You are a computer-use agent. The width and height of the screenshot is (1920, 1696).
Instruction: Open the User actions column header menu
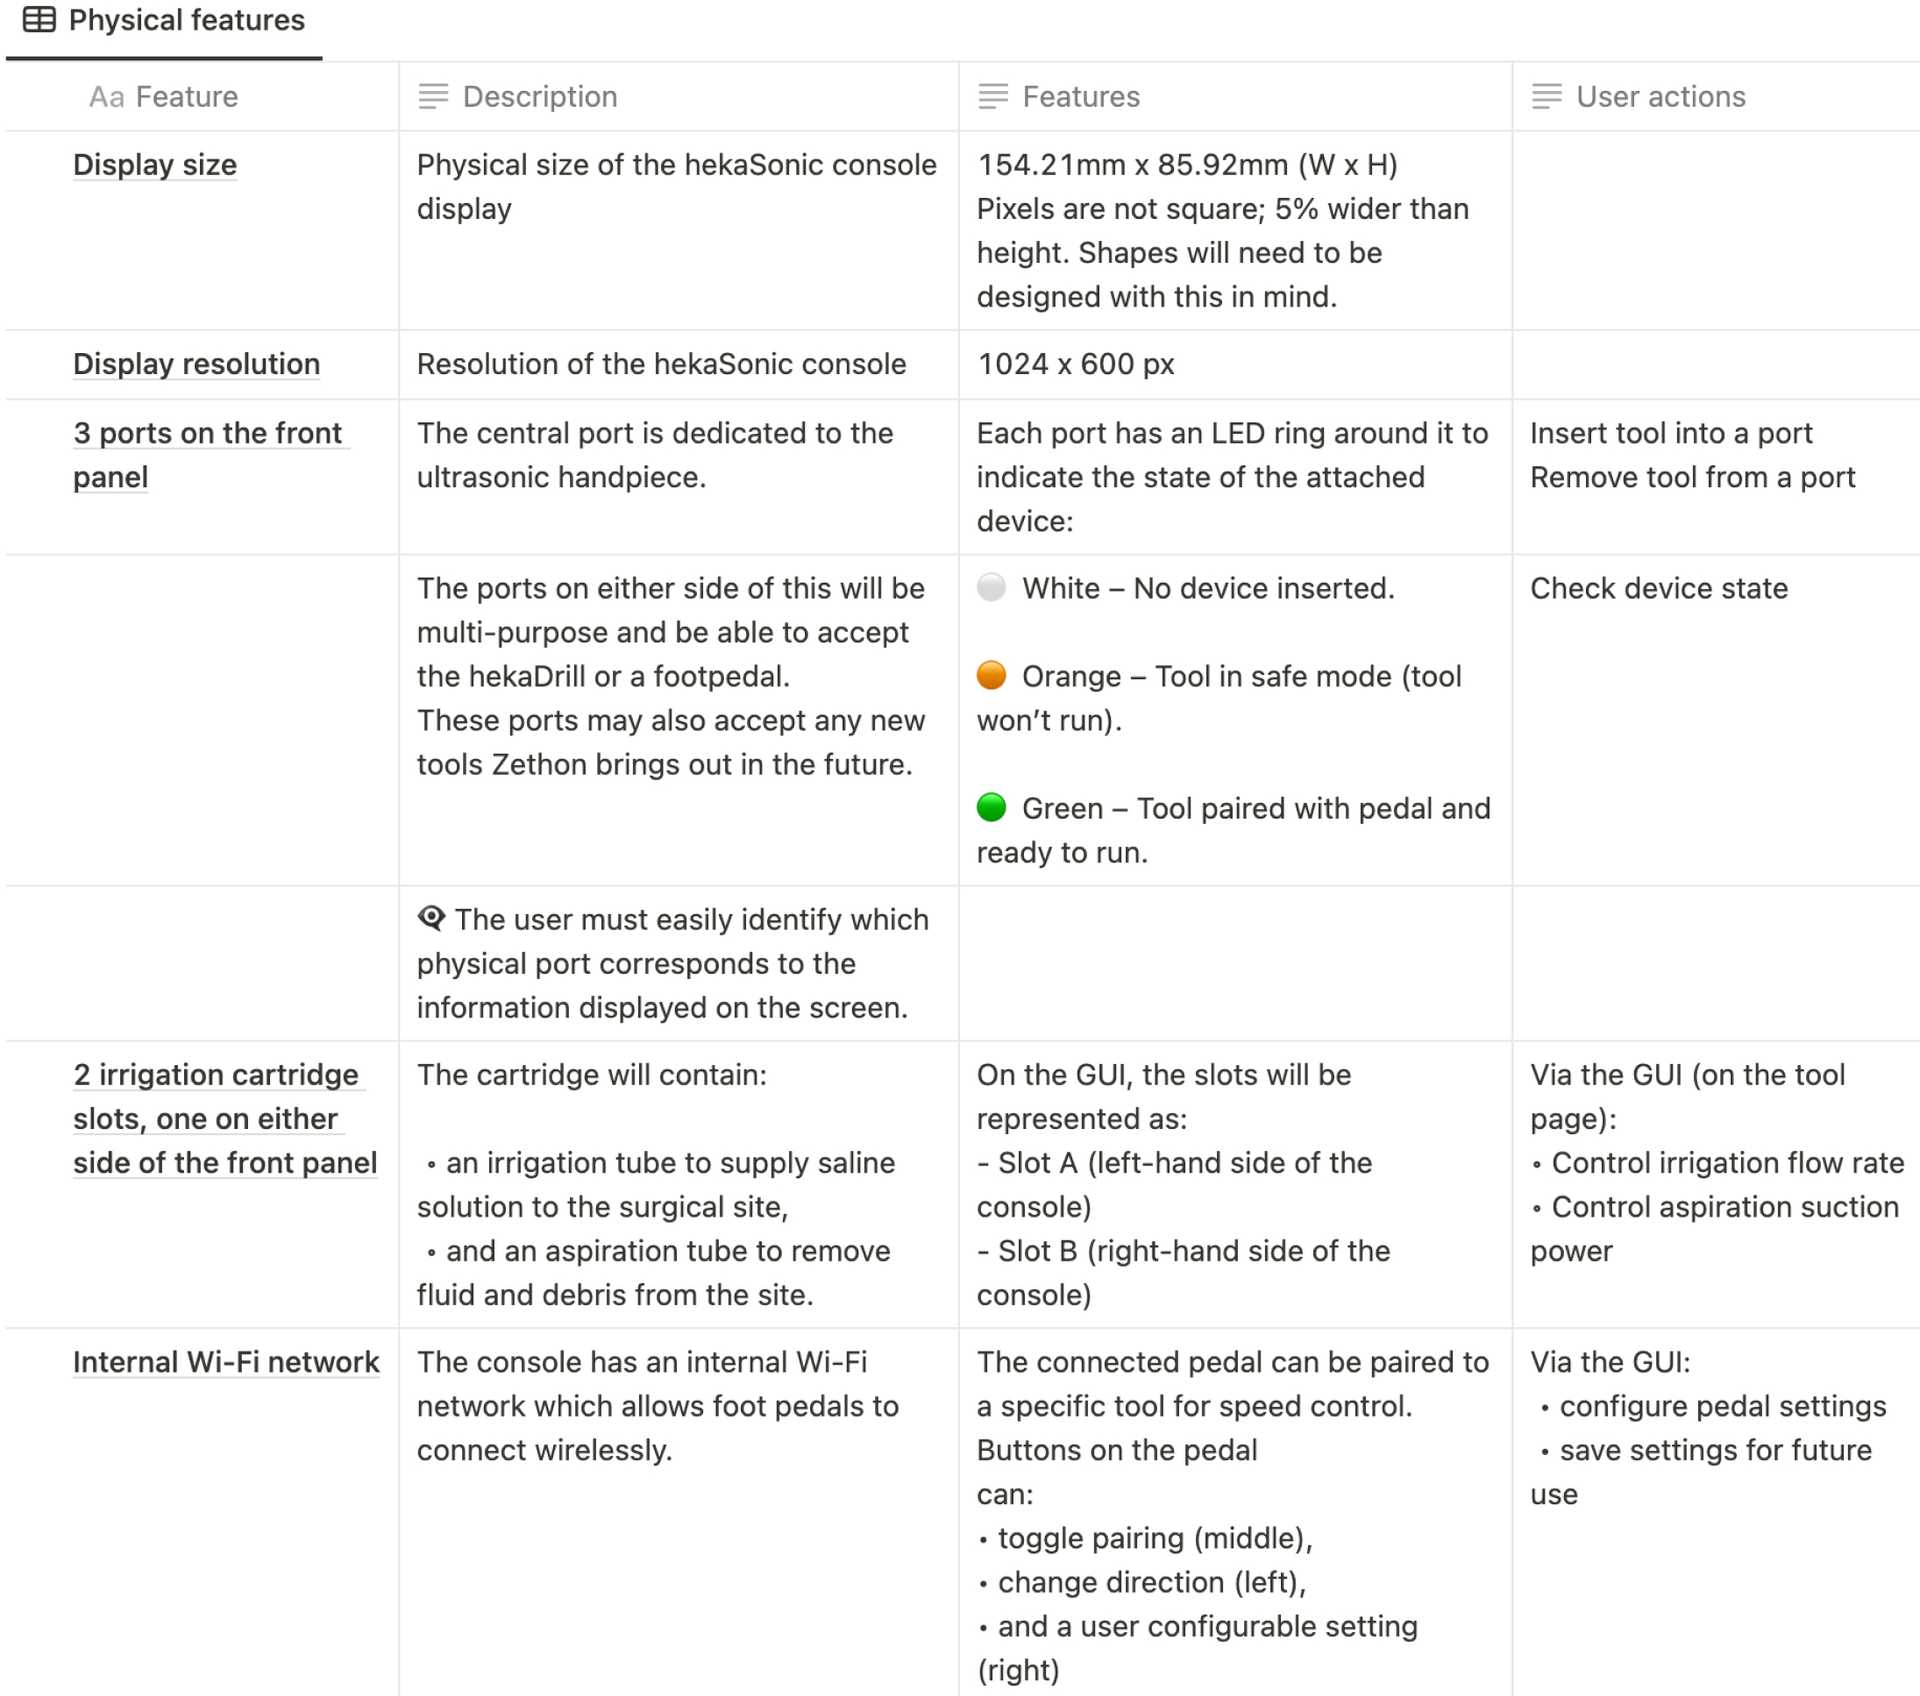click(x=1660, y=97)
